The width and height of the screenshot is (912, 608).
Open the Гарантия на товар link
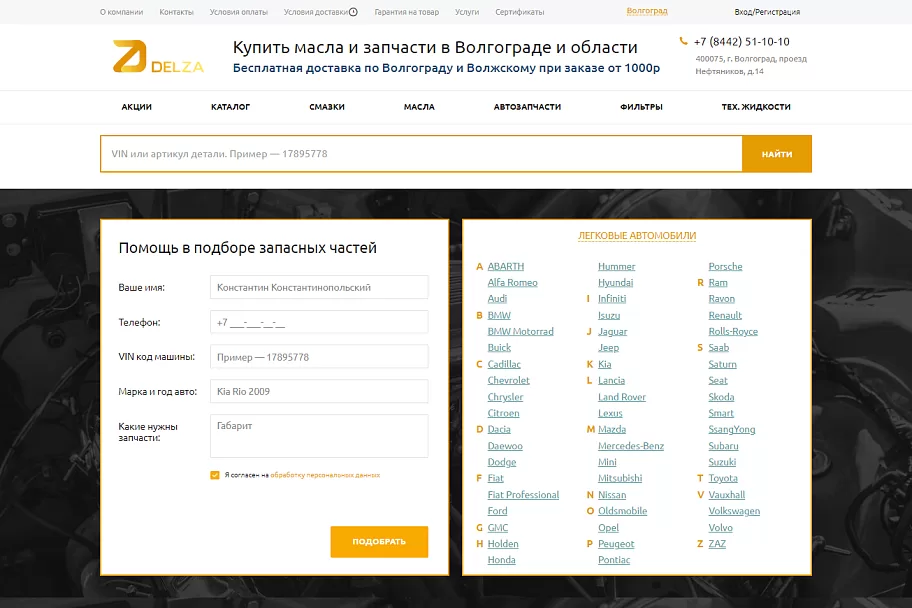click(x=407, y=12)
